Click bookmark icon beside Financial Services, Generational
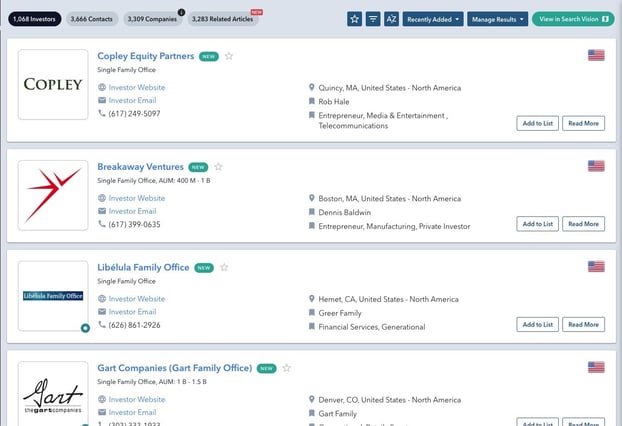 [x=312, y=326]
